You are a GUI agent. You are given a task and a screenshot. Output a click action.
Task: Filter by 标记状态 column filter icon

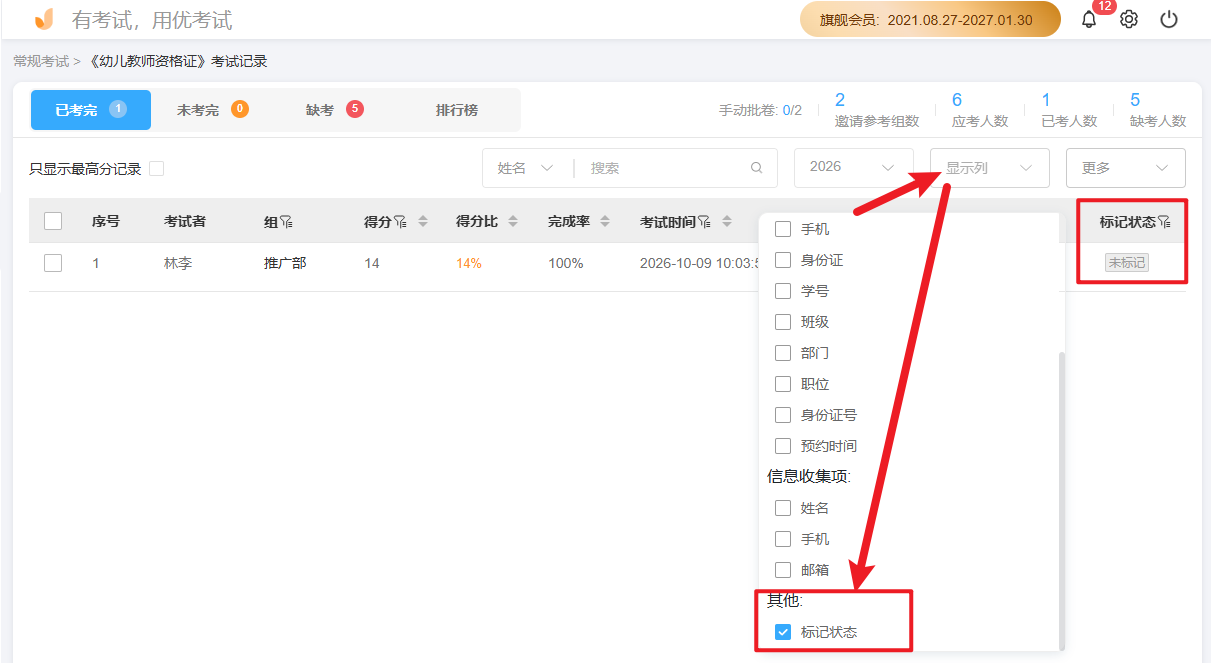coord(1164,222)
